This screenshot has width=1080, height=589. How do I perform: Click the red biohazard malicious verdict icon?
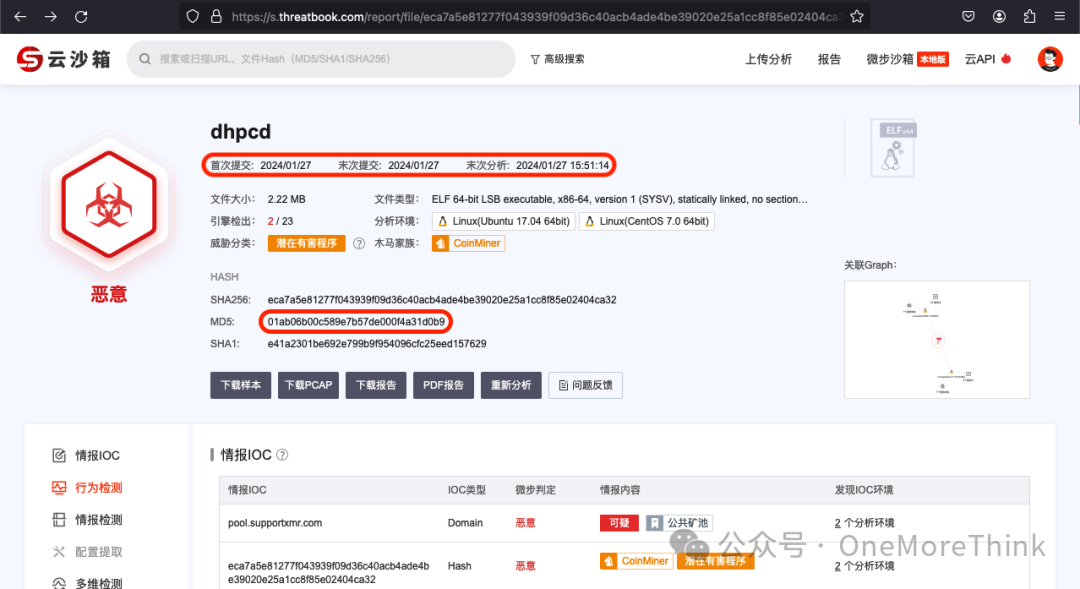(x=109, y=205)
